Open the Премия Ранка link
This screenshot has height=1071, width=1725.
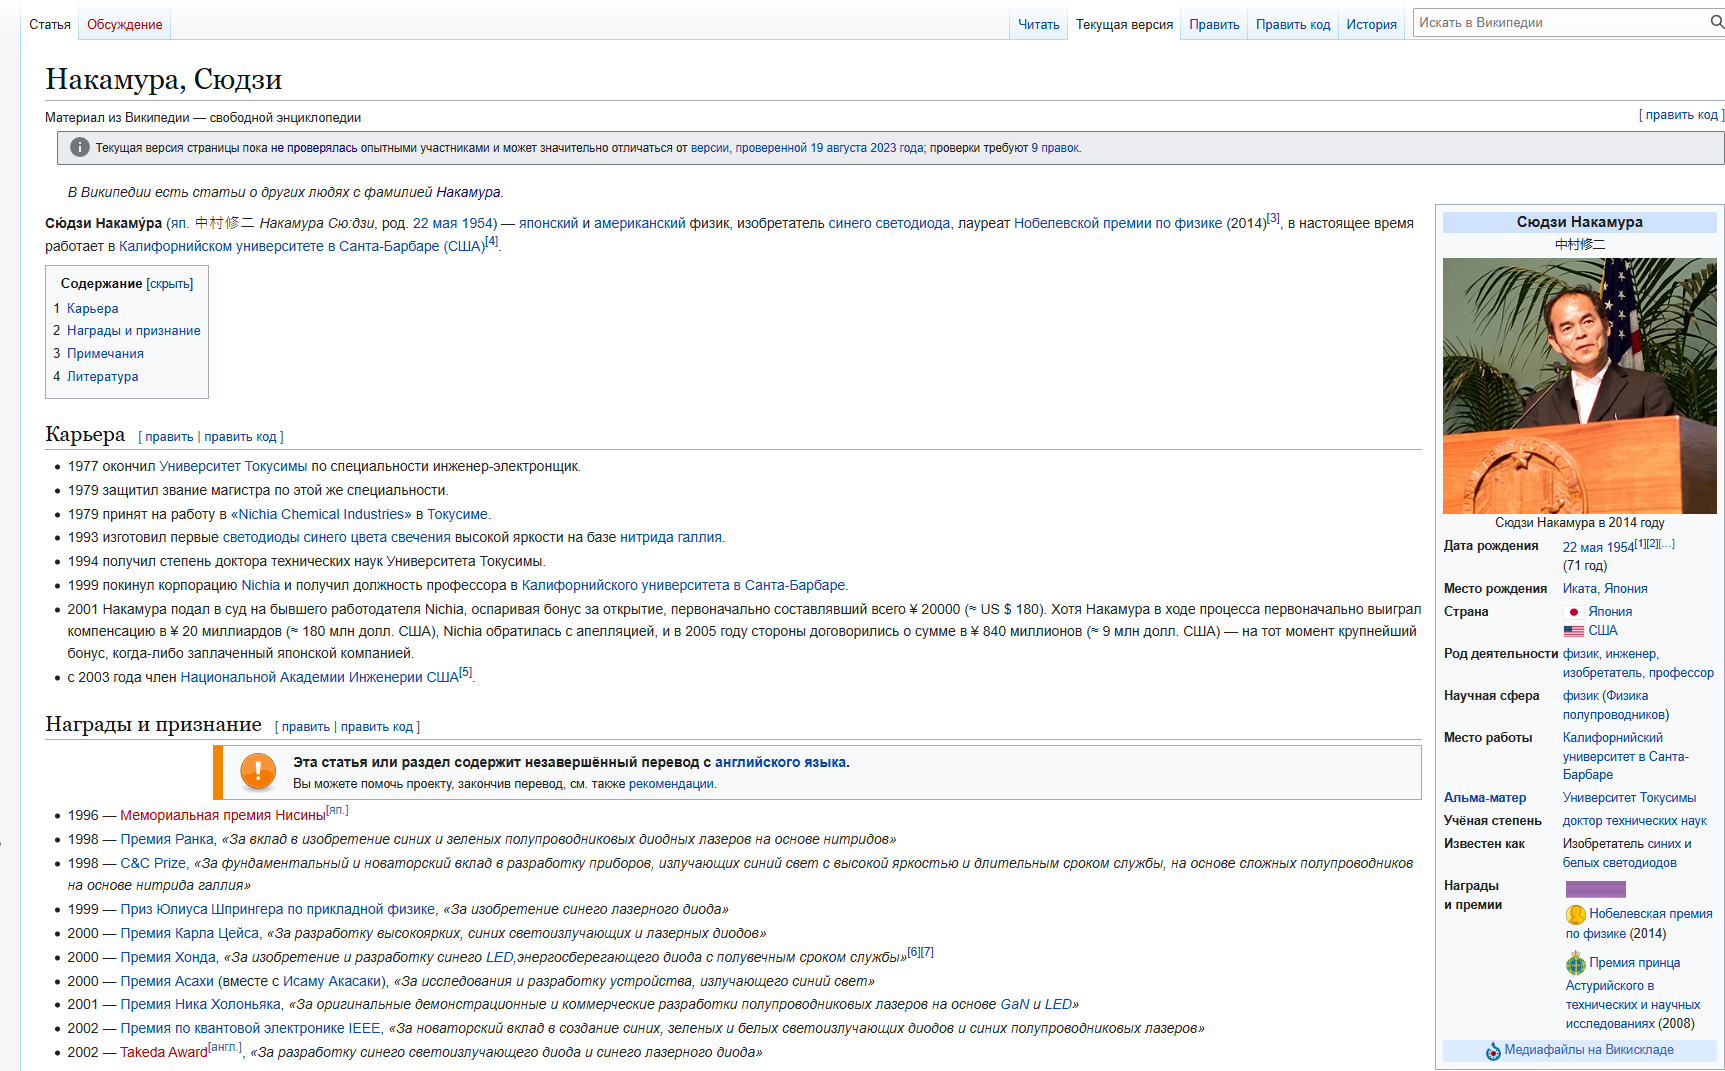167,840
